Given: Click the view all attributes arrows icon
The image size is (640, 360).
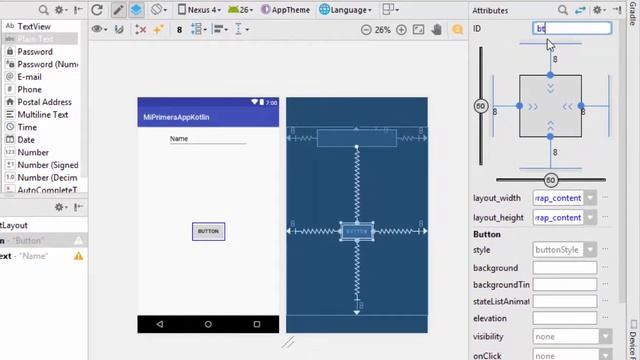Looking at the screenshot, I should [580, 10].
